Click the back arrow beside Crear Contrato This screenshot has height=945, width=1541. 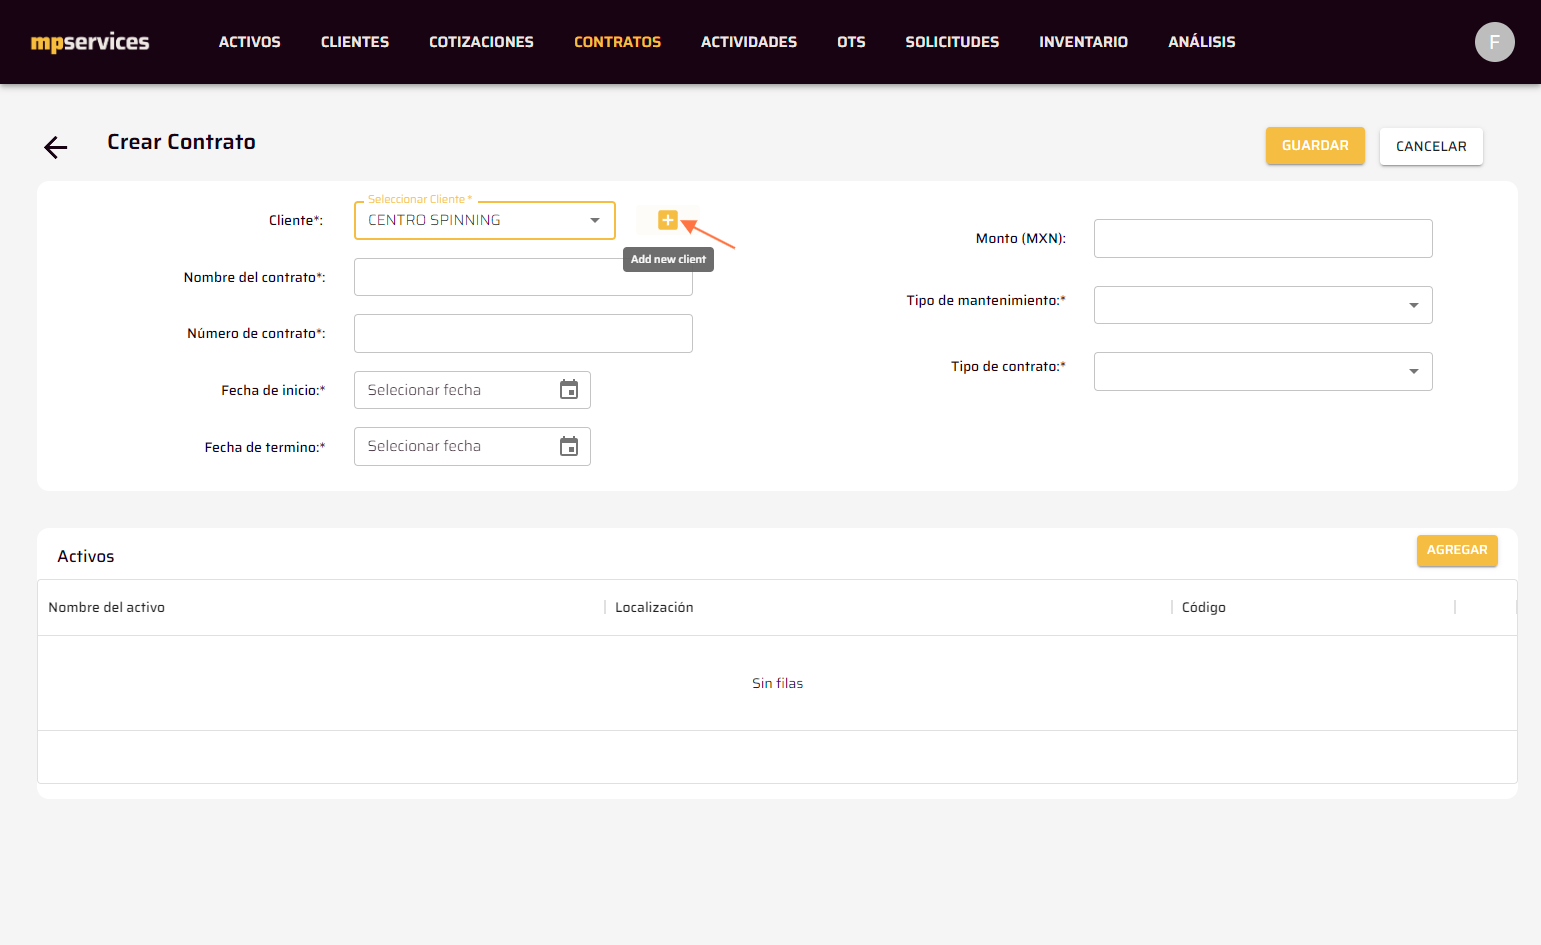tap(56, 148)
